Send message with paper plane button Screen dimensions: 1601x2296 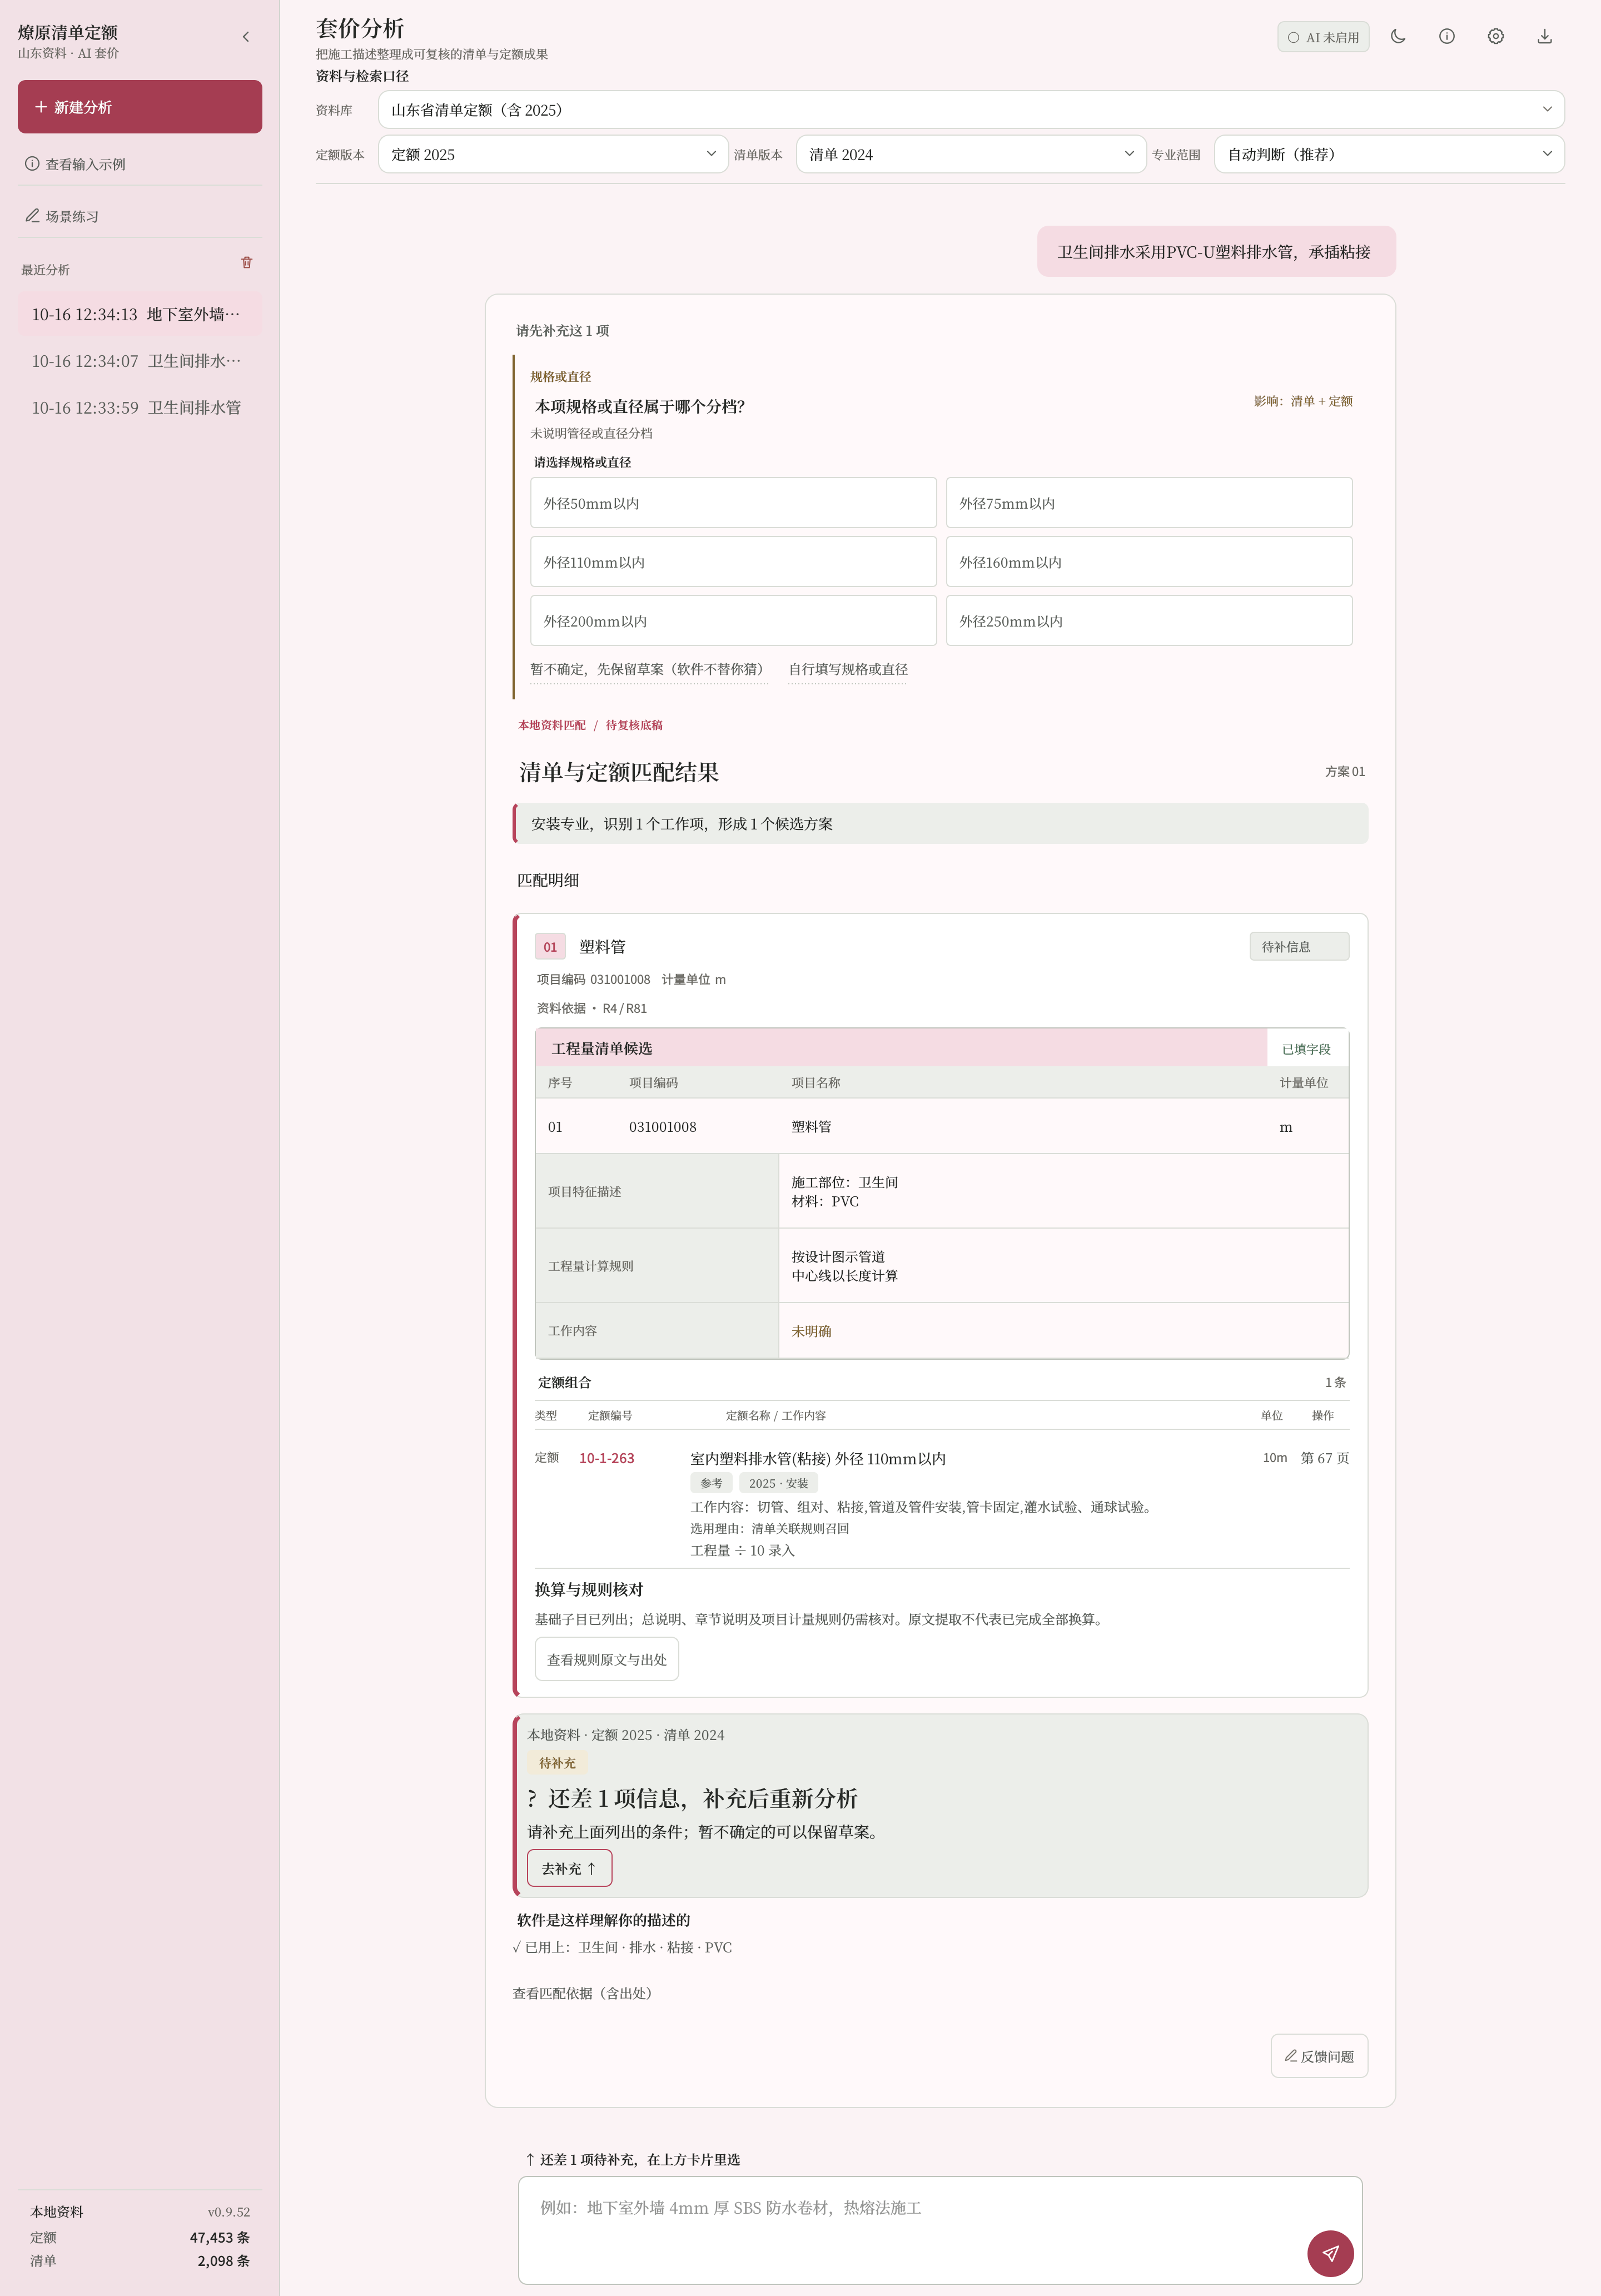[x=1330, y=2253]
